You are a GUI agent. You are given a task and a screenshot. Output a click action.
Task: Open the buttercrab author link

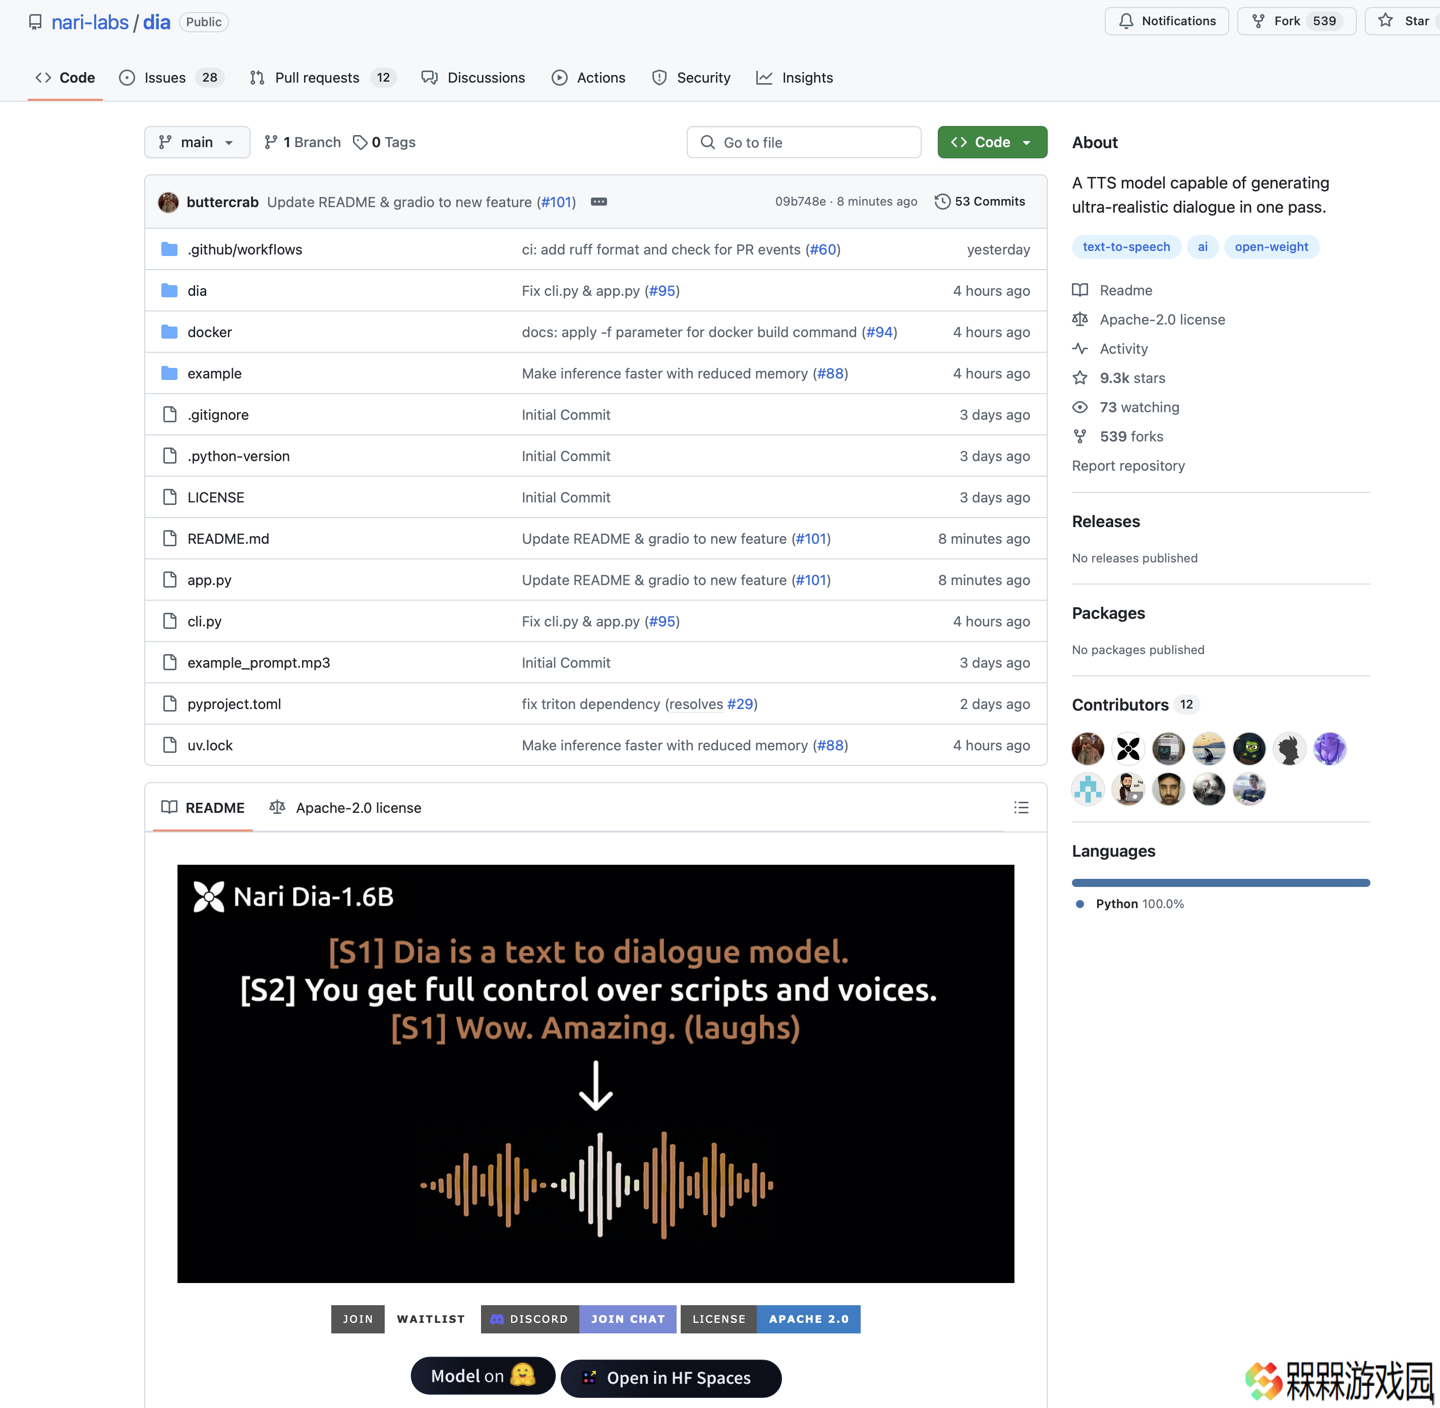pyautogui.click(x=222, y=202)
